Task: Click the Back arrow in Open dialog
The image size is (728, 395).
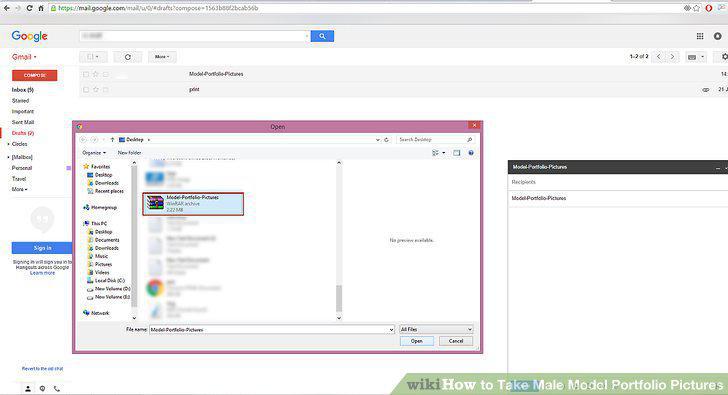Action: pyautogui.click(x=83, y=139)
